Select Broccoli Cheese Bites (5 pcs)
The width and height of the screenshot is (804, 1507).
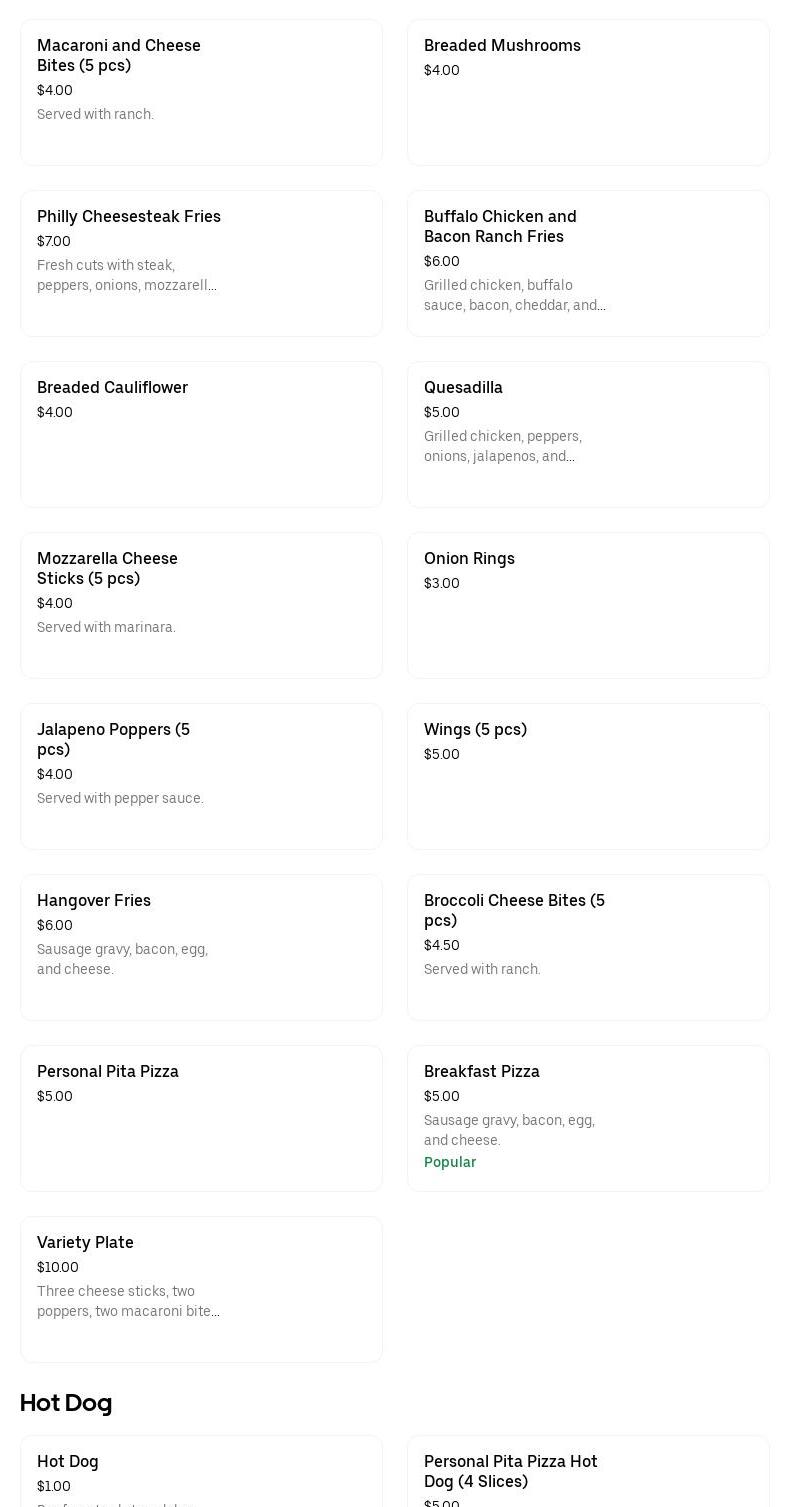588,947
